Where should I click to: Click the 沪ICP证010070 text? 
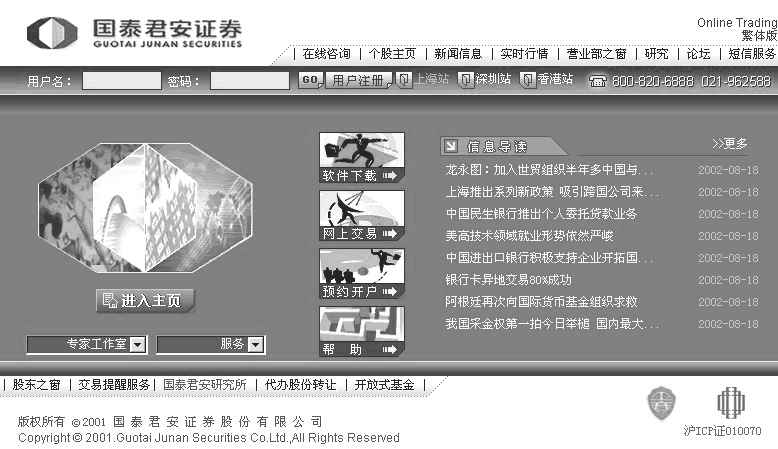[722, 431]
